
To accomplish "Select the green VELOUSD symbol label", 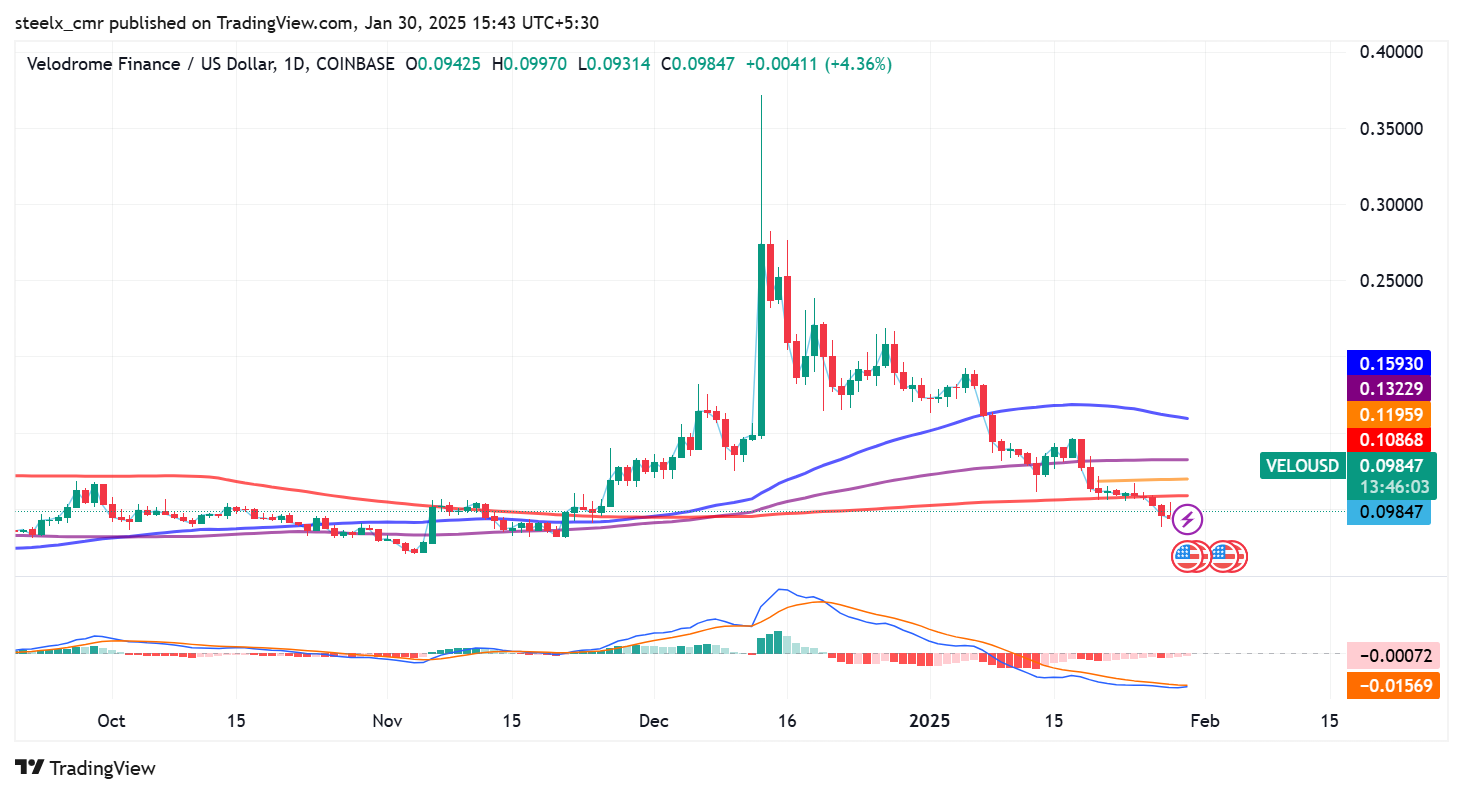I will click(1302, 465).
